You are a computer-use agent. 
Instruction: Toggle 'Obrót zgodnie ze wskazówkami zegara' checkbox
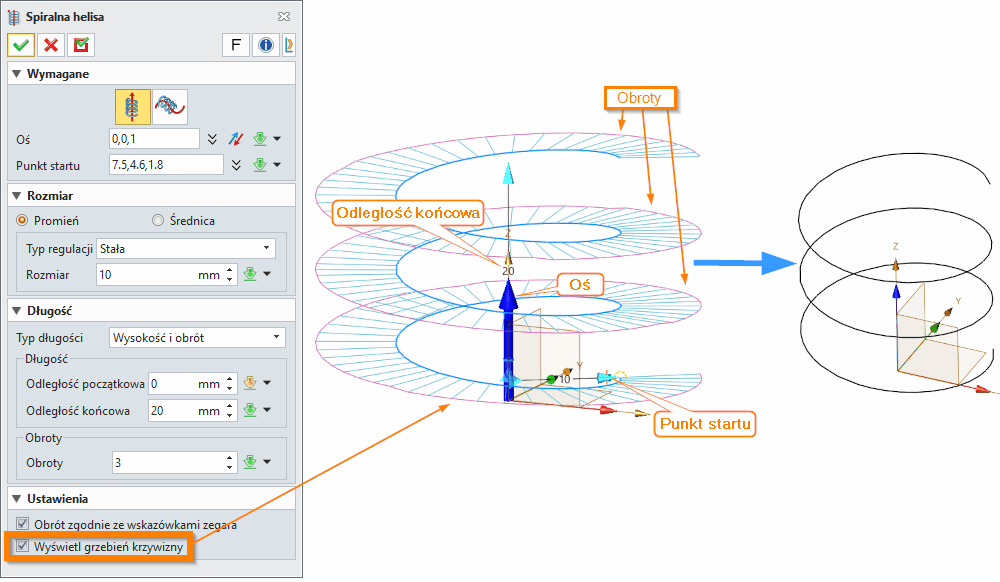click(x=23, y=524)
